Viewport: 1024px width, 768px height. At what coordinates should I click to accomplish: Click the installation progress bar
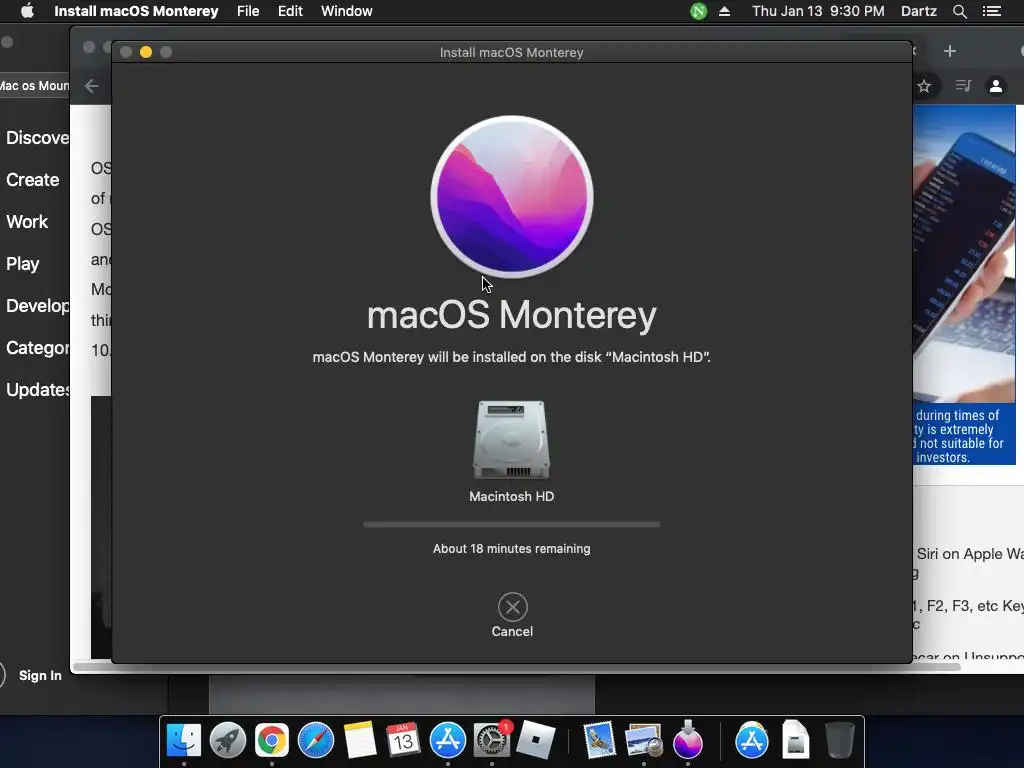511,524
